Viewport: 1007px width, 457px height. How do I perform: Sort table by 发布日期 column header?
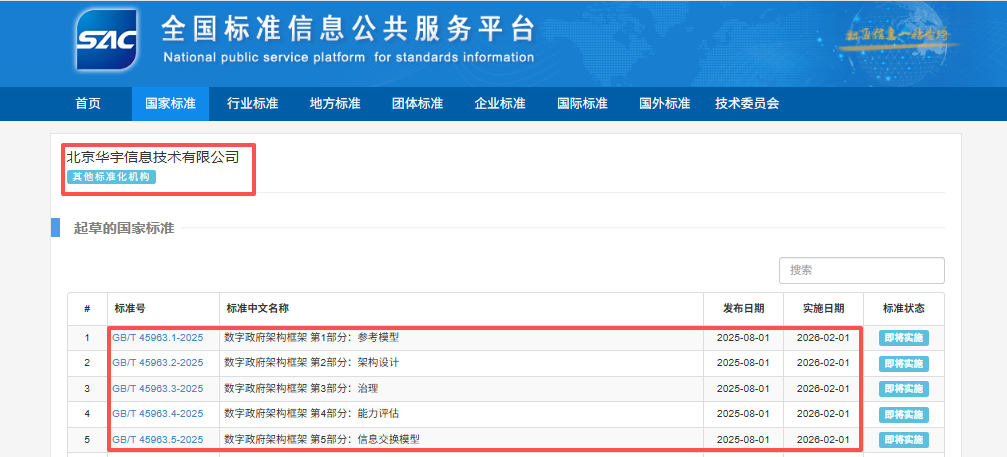click(x=741, y=308)
